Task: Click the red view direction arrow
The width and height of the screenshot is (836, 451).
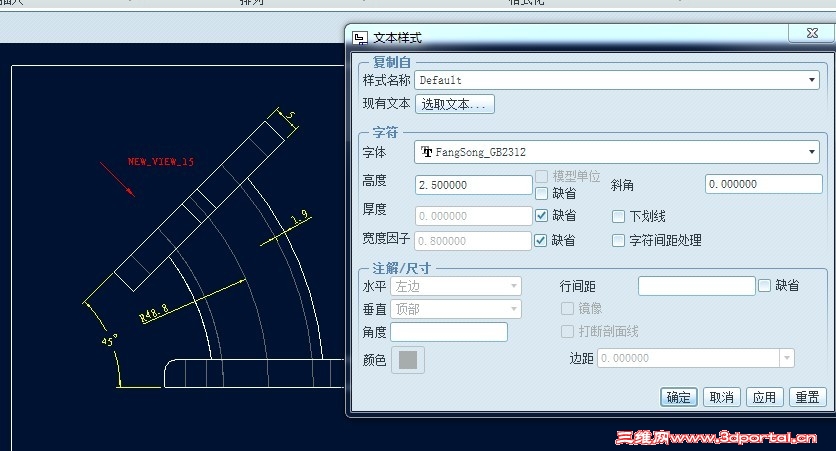Action: (117, 180)
